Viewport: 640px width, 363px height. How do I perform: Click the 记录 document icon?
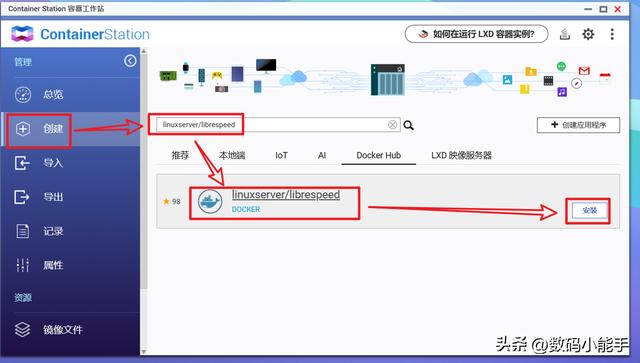click(x=22, y=231)
